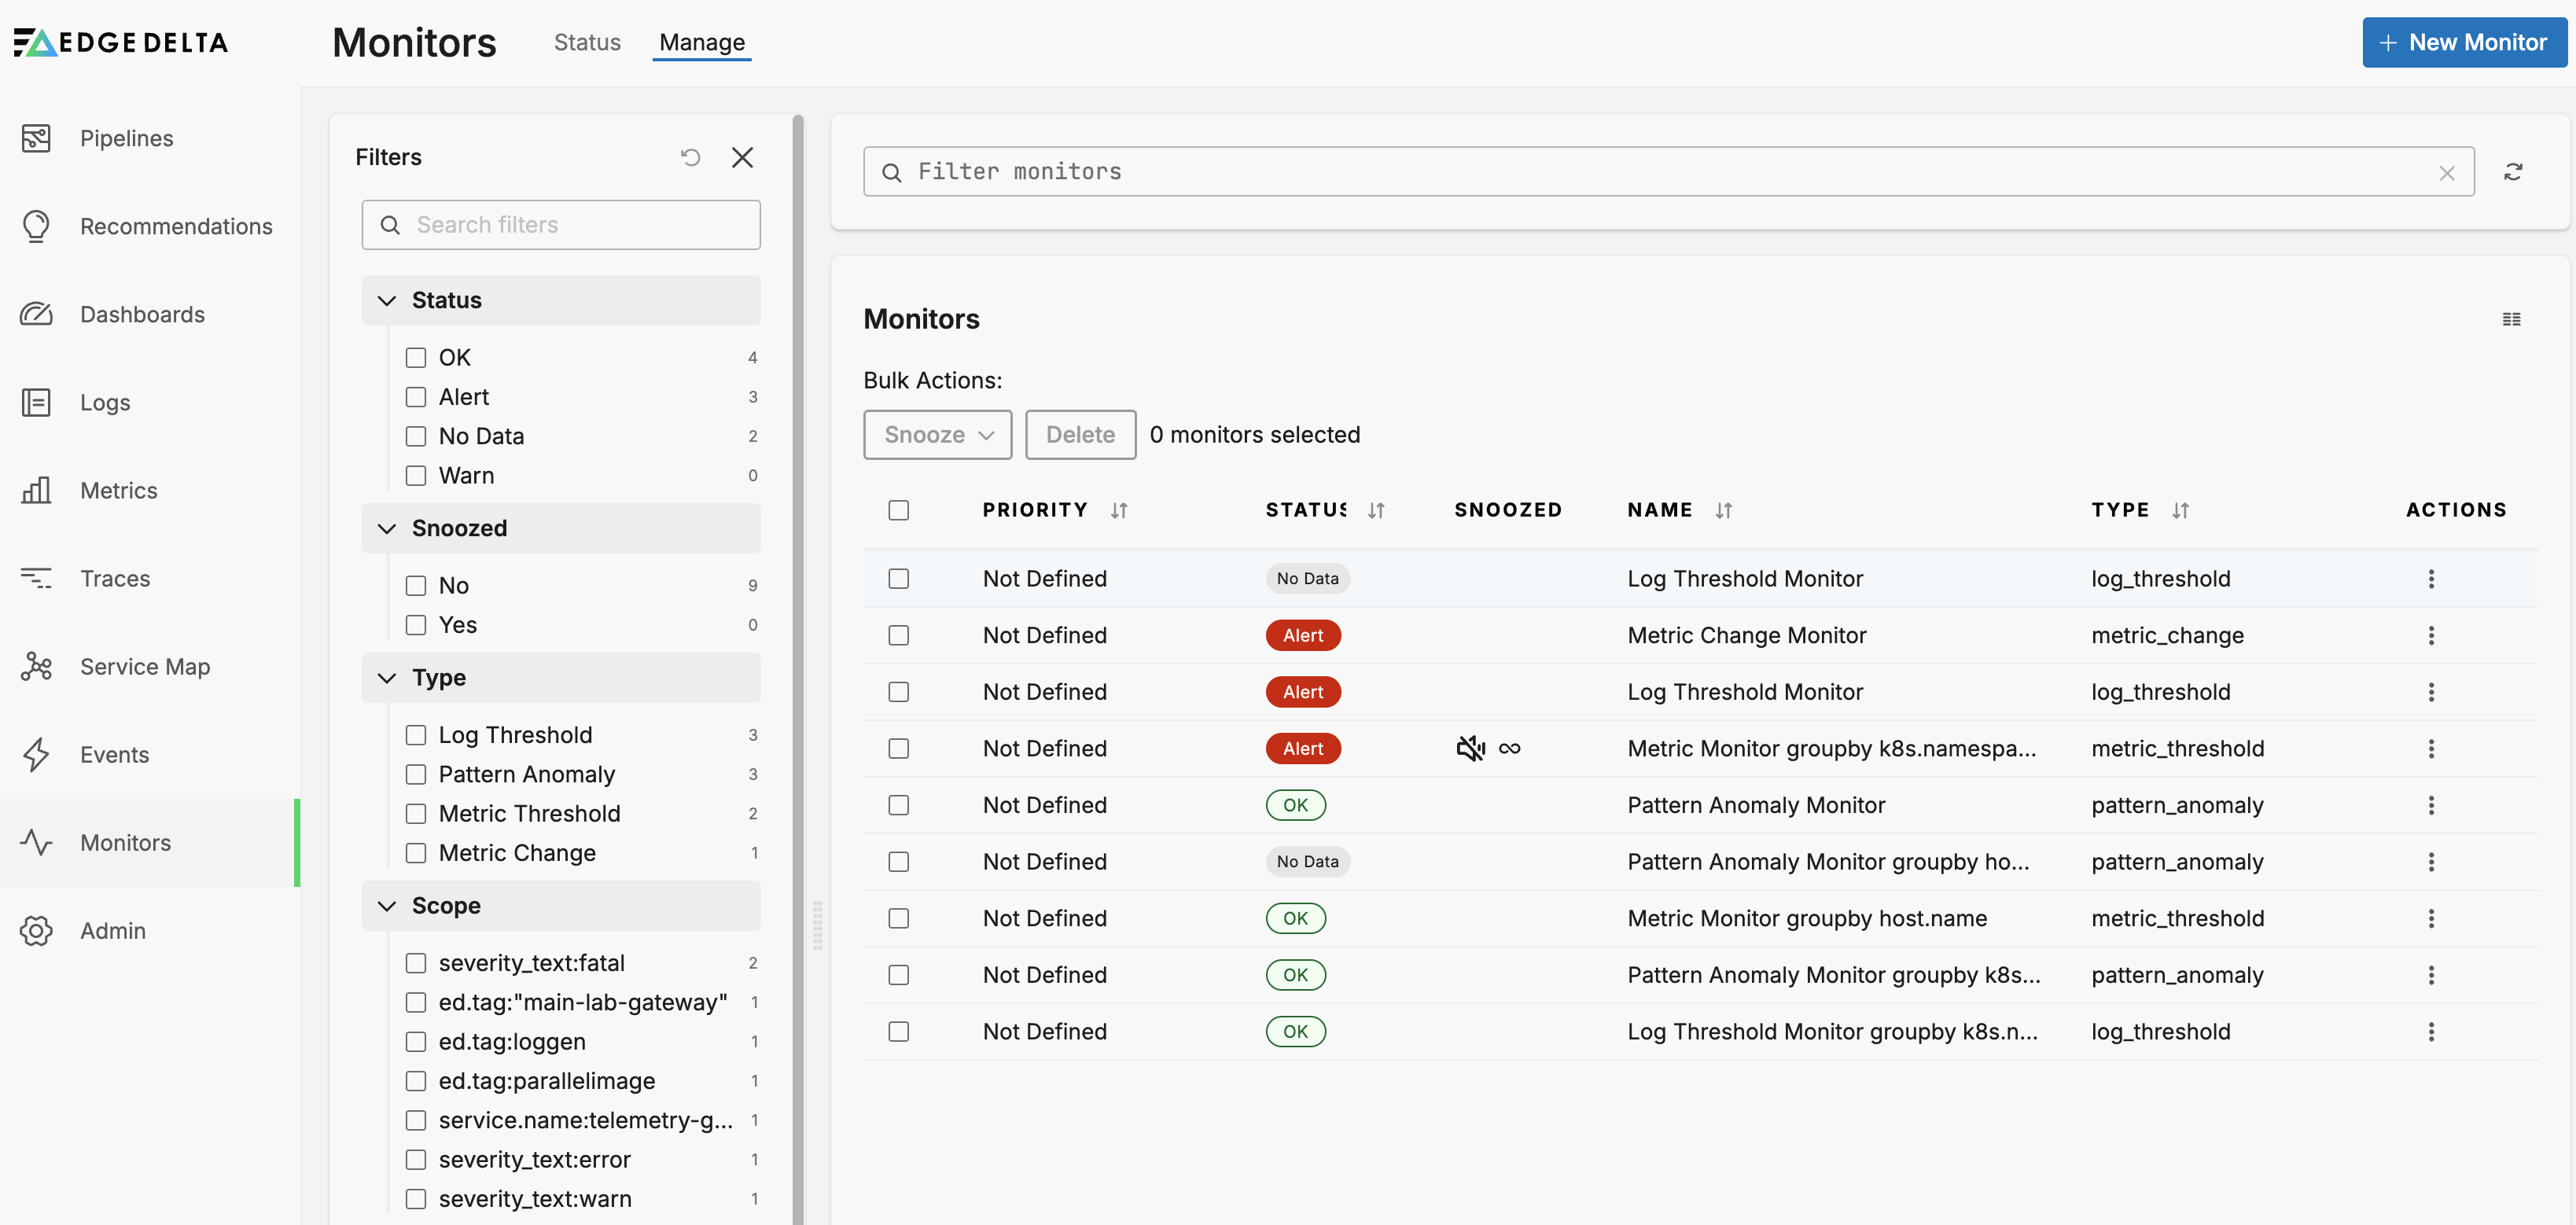Open the Admin gear icon
This screenshot has height=1225, width=2576.
(36, 930)
